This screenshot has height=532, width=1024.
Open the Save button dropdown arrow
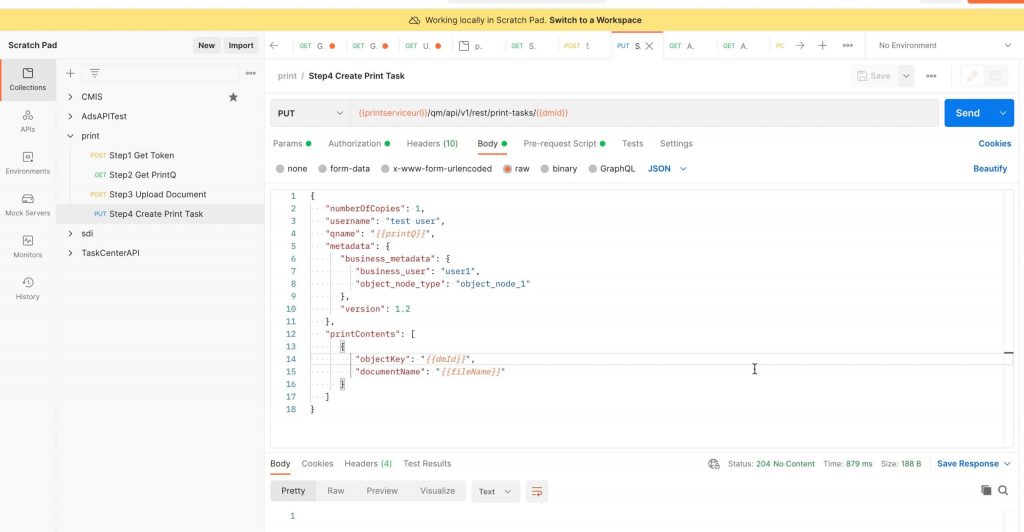pos(906,76)
